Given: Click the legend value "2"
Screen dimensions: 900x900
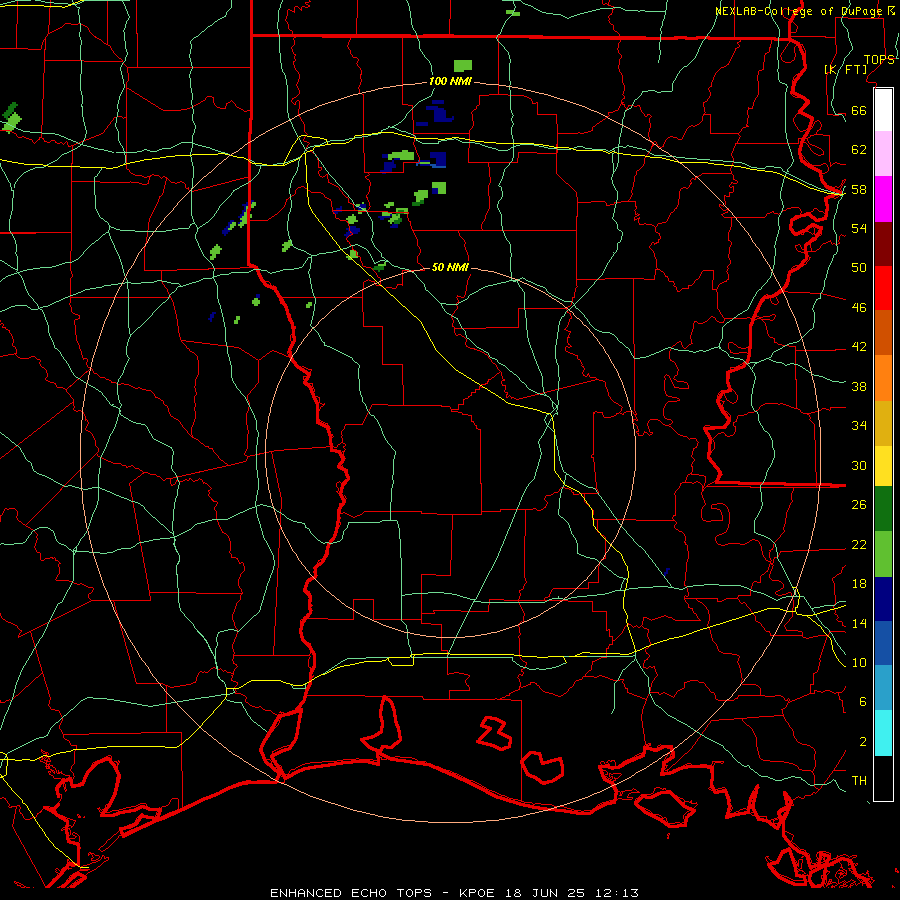Looking at the screenshot, I should coord(862,741).
